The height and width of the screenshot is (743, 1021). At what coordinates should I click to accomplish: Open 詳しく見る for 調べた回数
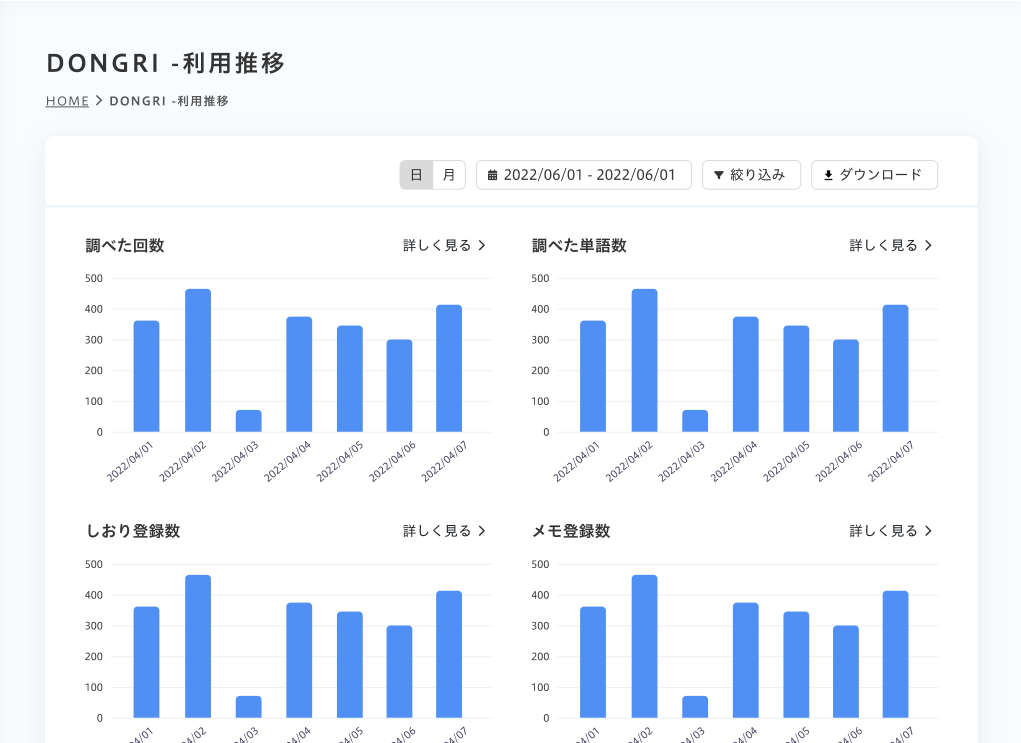click(444, 245)
